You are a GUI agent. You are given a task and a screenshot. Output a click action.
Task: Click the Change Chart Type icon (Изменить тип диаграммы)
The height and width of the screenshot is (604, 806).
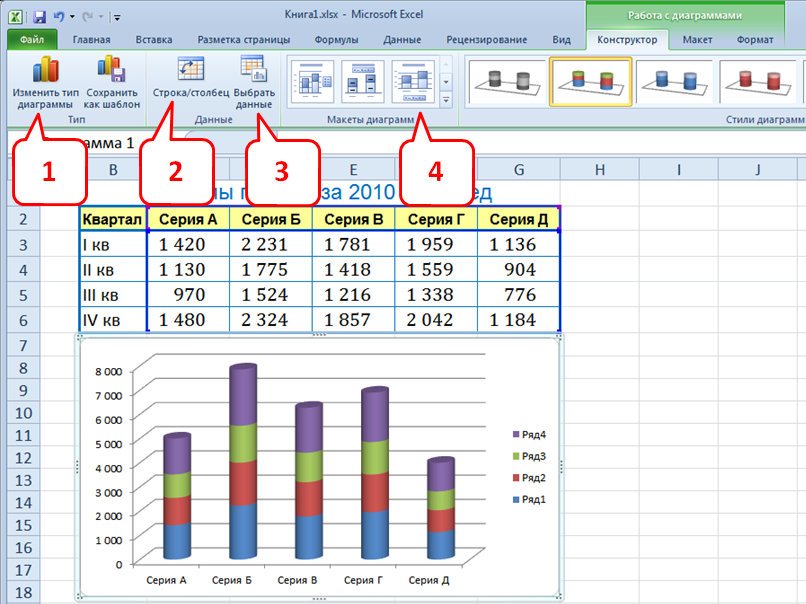click(x=44, y=70)
